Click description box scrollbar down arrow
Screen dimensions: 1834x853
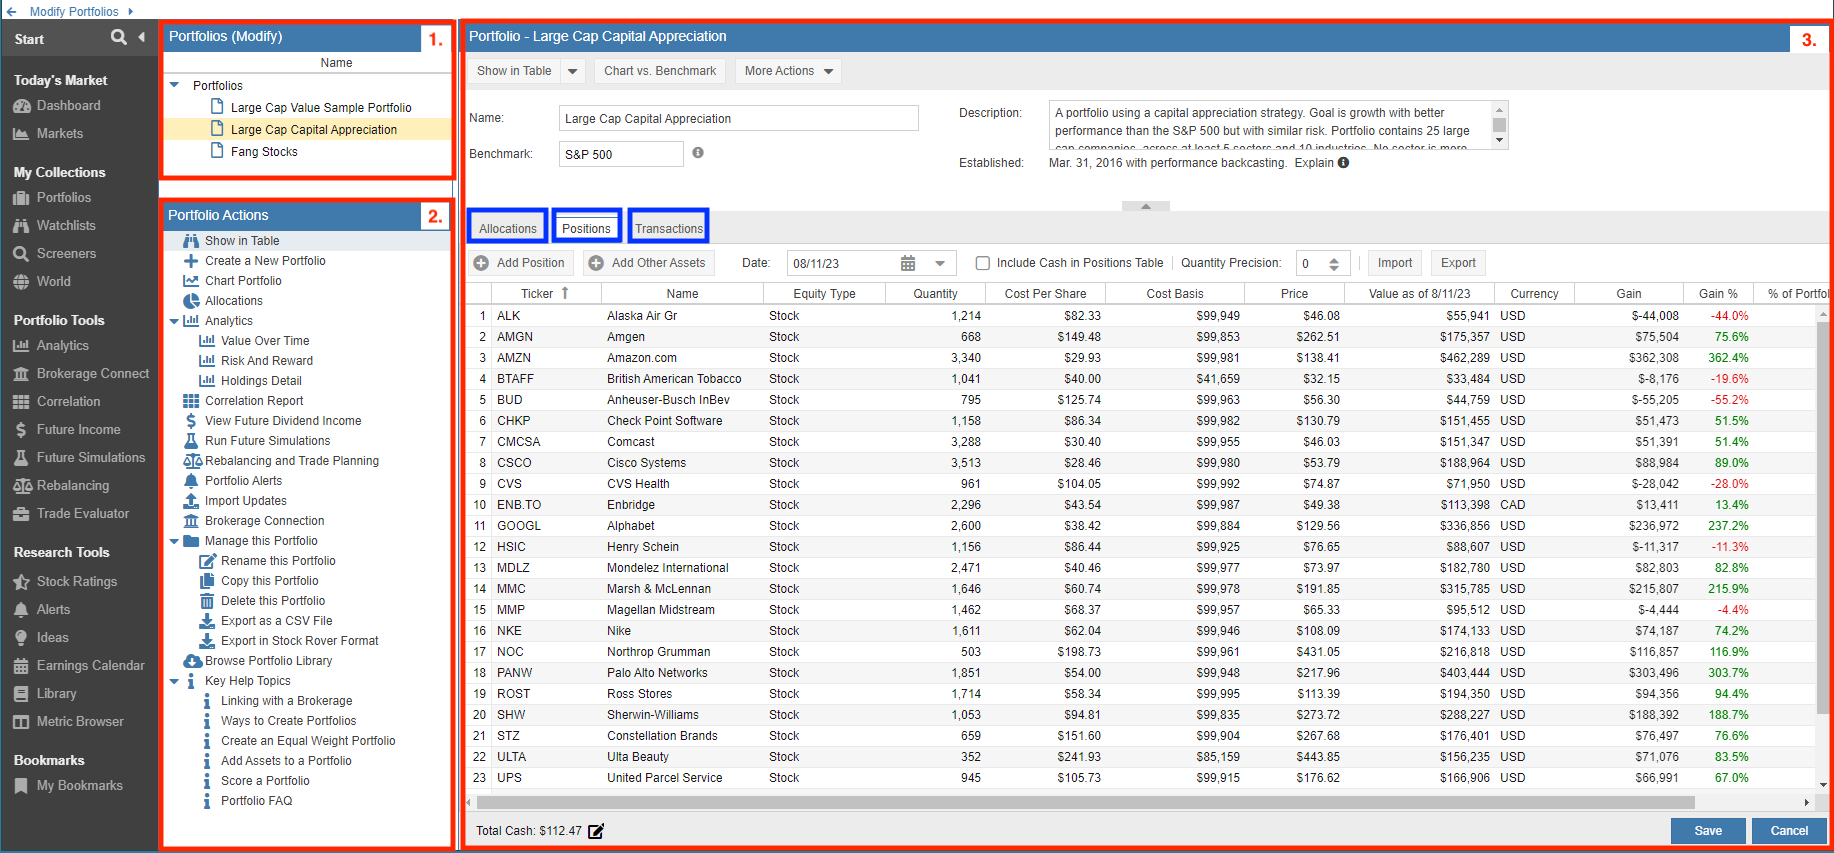point(1499,141)
